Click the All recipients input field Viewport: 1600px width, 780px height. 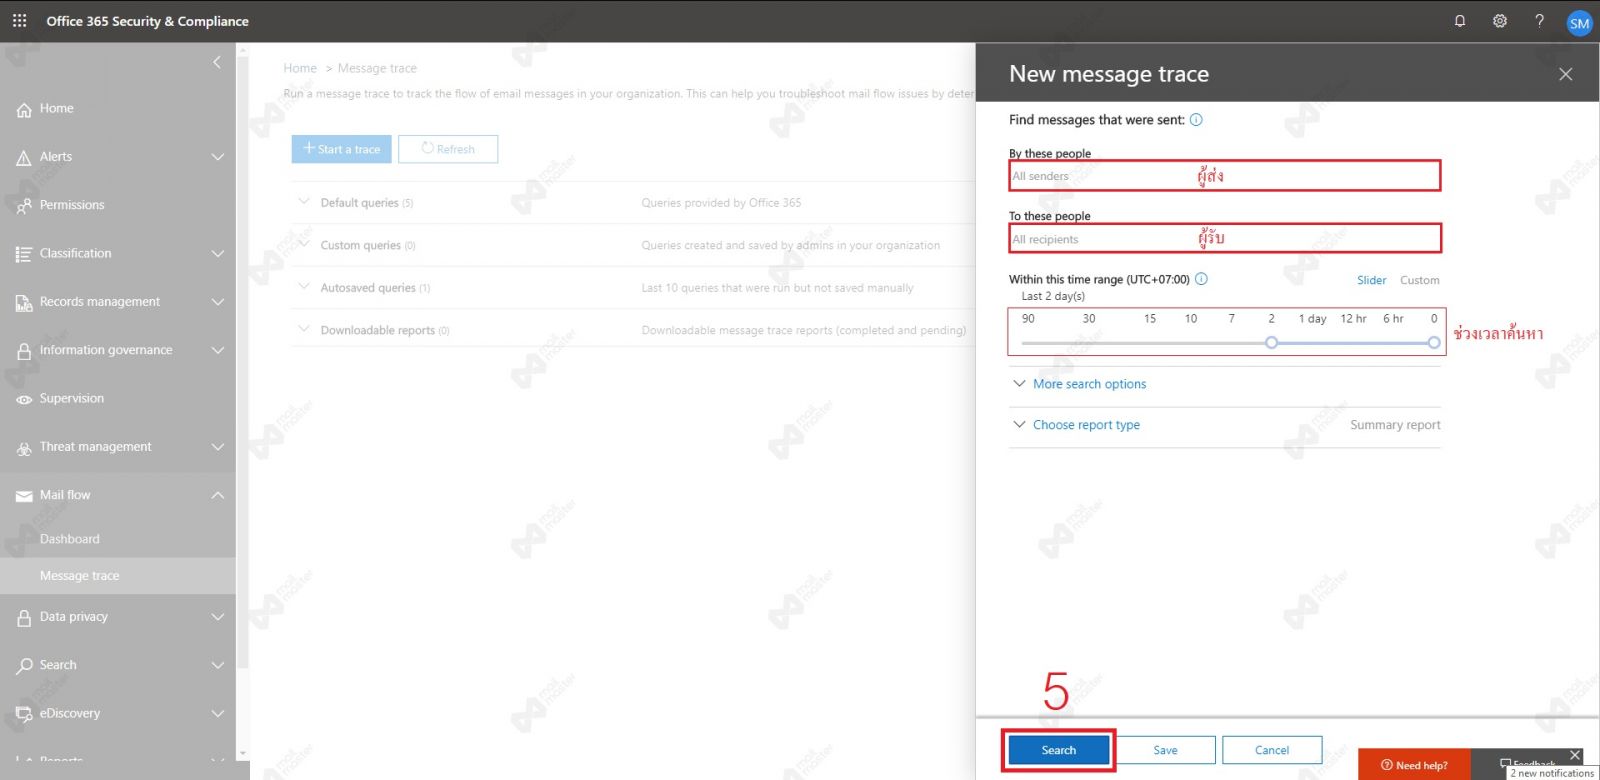1225,238
